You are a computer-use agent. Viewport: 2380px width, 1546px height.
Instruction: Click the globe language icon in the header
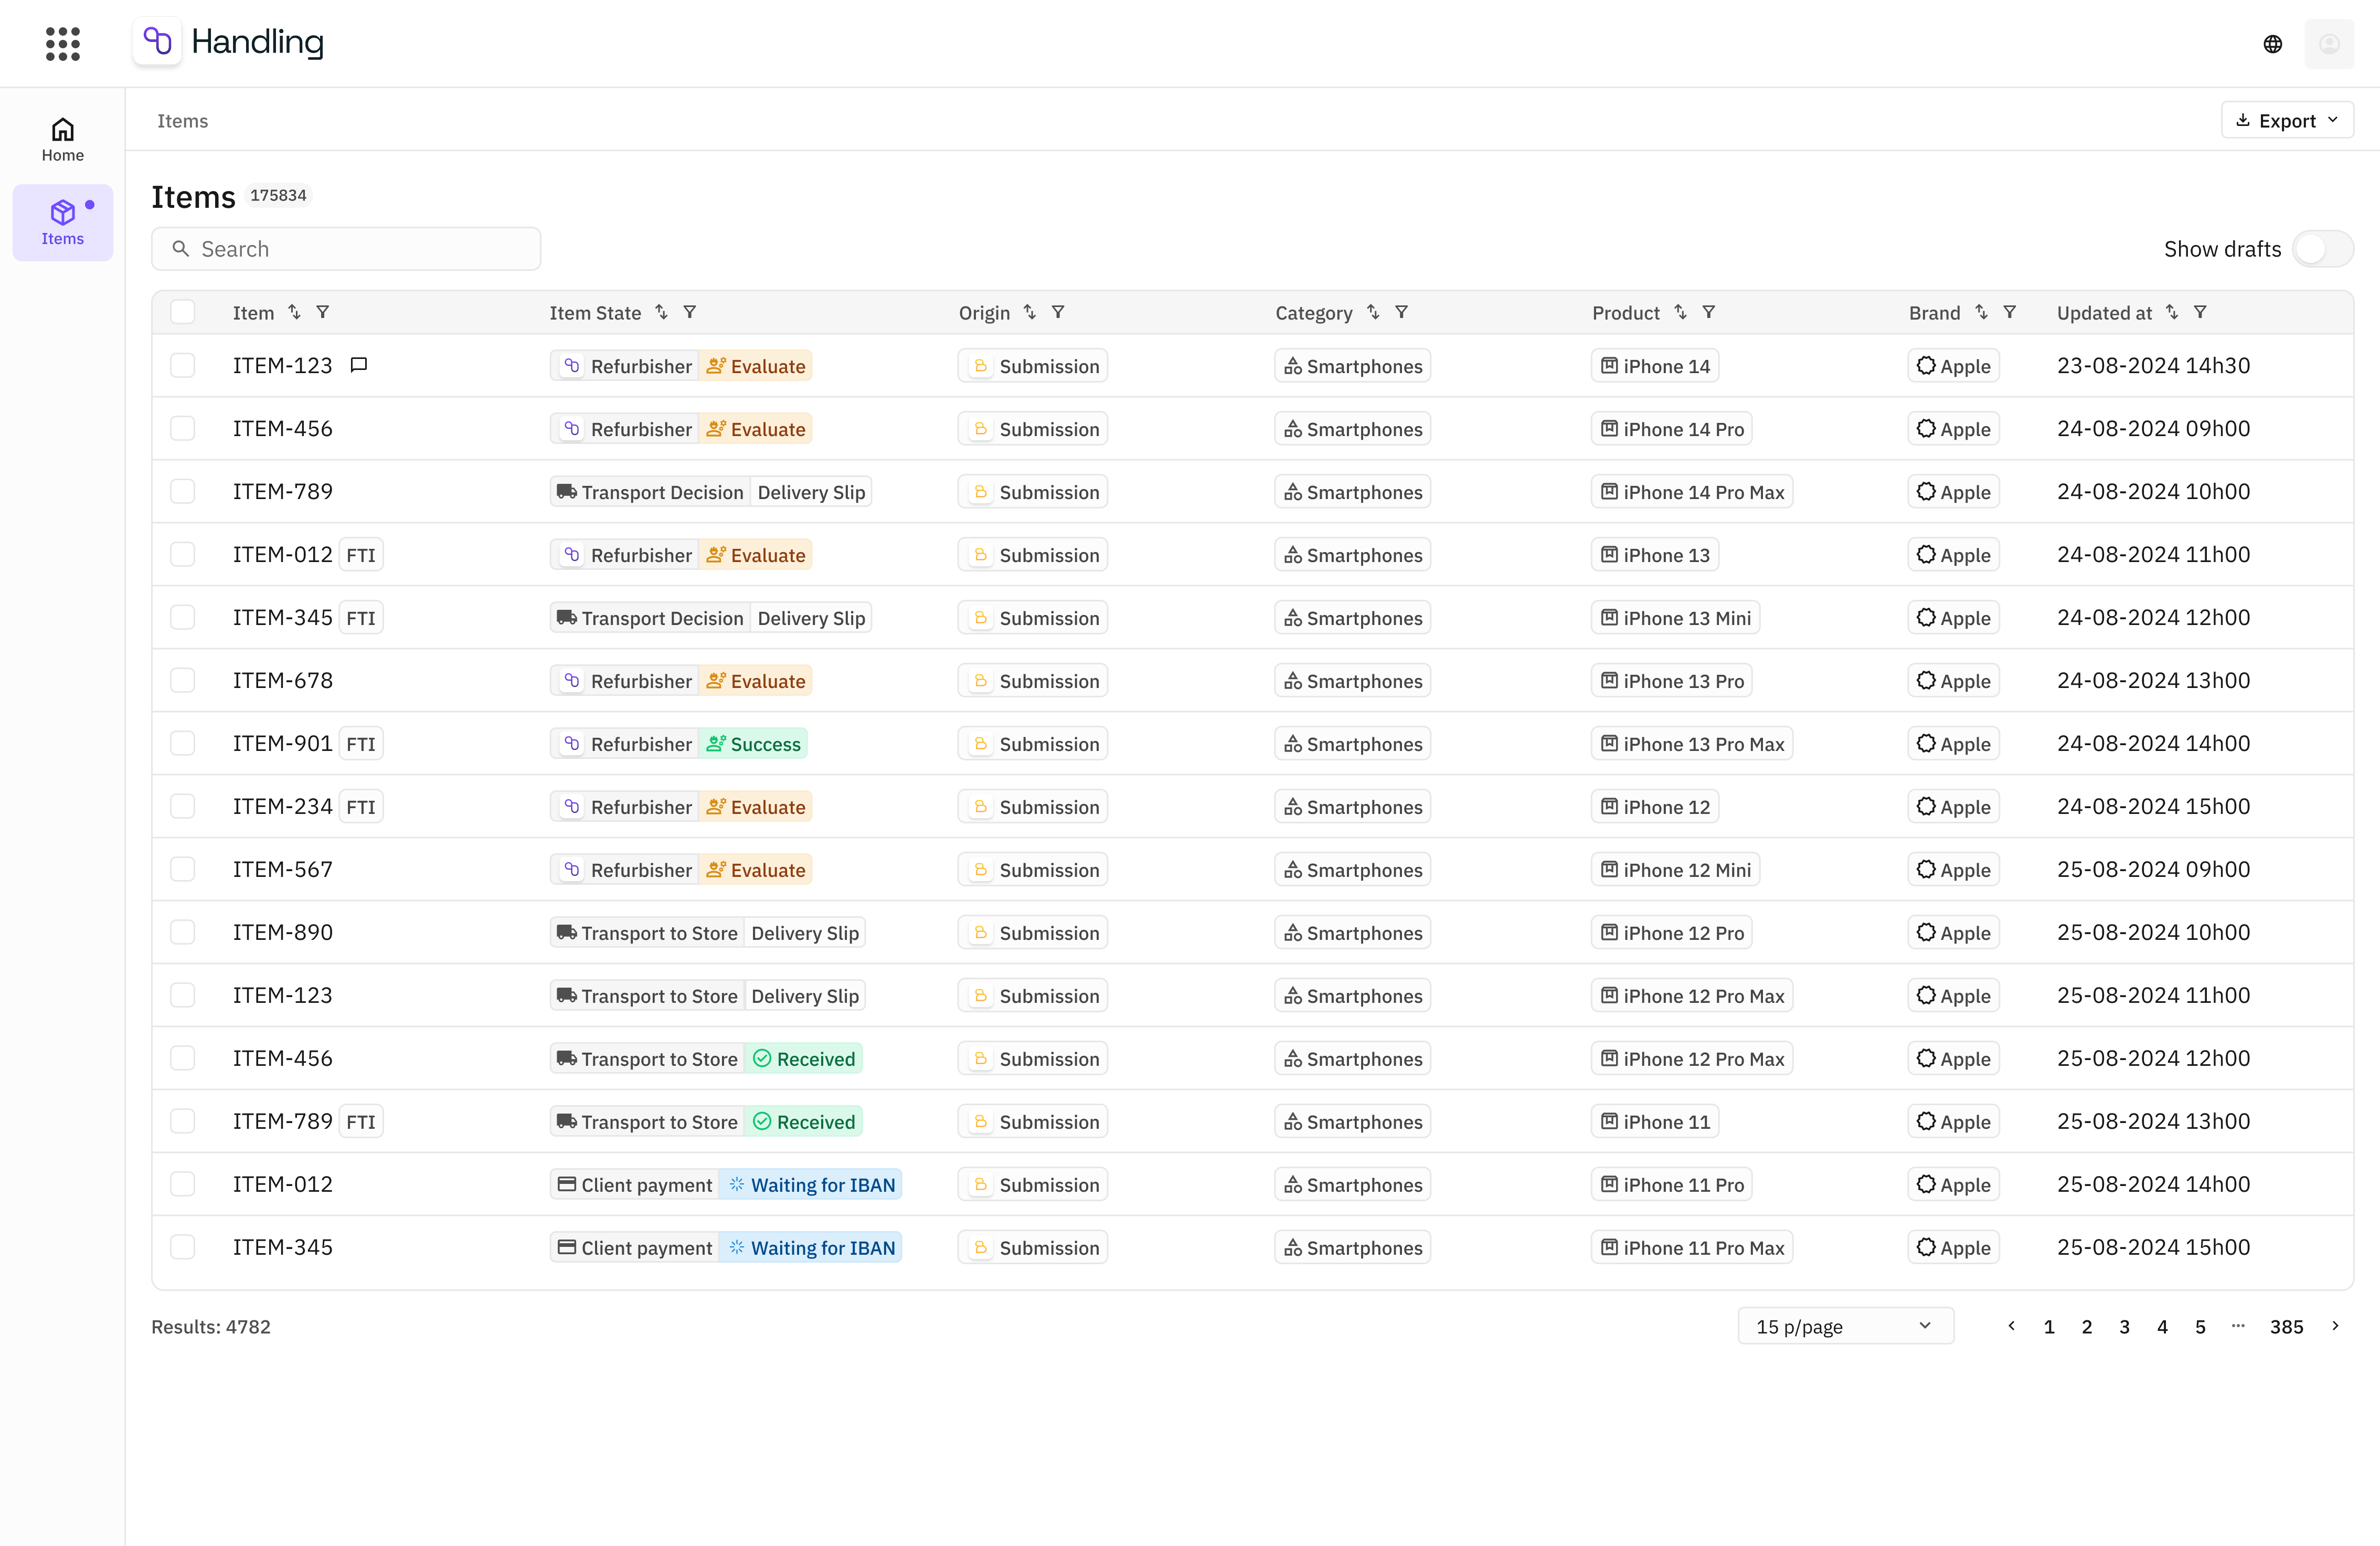coord(2272,43)
